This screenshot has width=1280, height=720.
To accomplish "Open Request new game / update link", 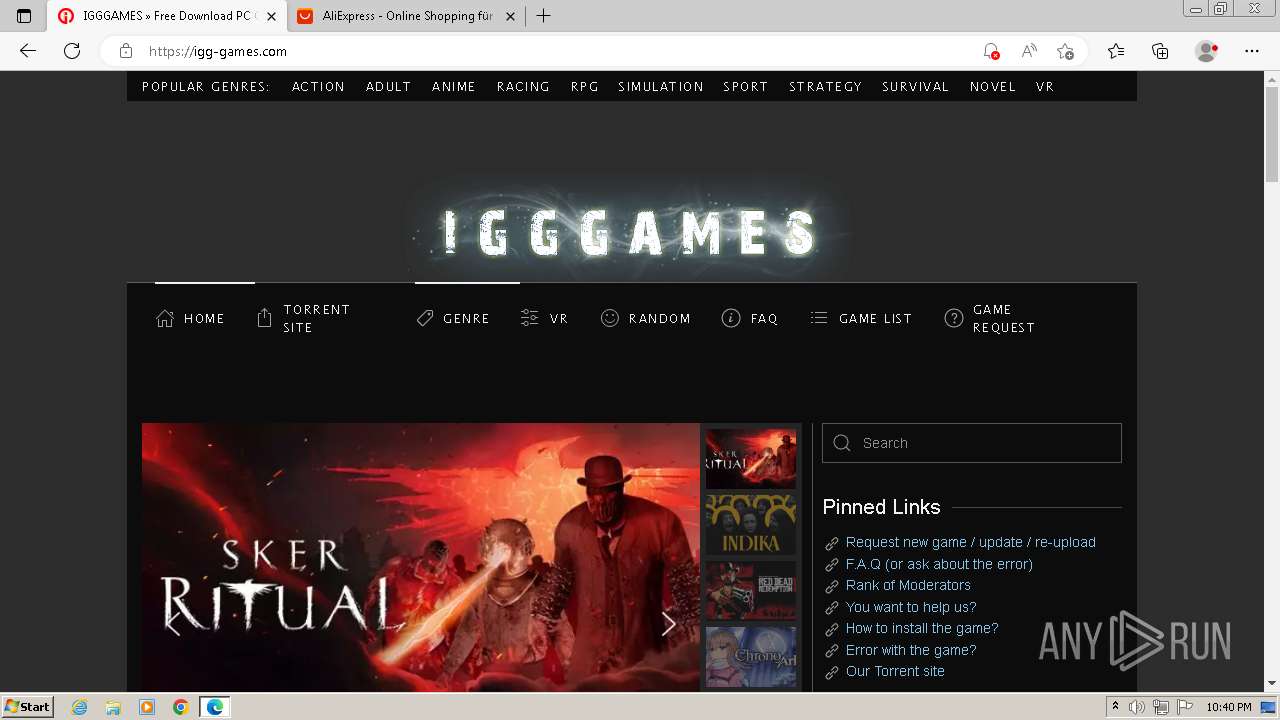I will [x=970, y=542].
